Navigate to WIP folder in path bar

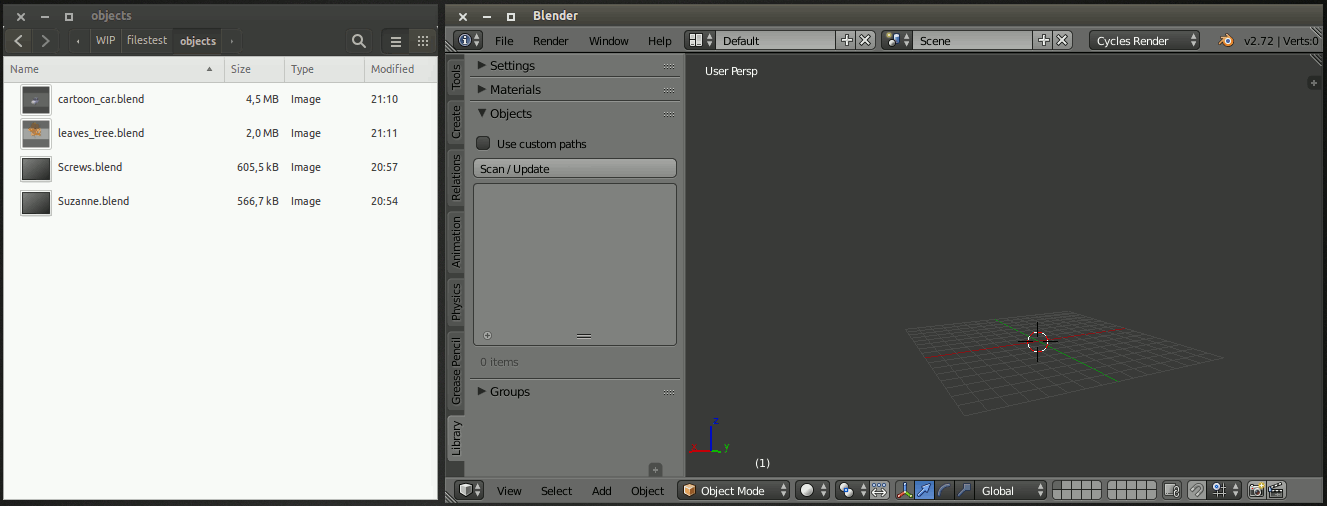(105, 41)
